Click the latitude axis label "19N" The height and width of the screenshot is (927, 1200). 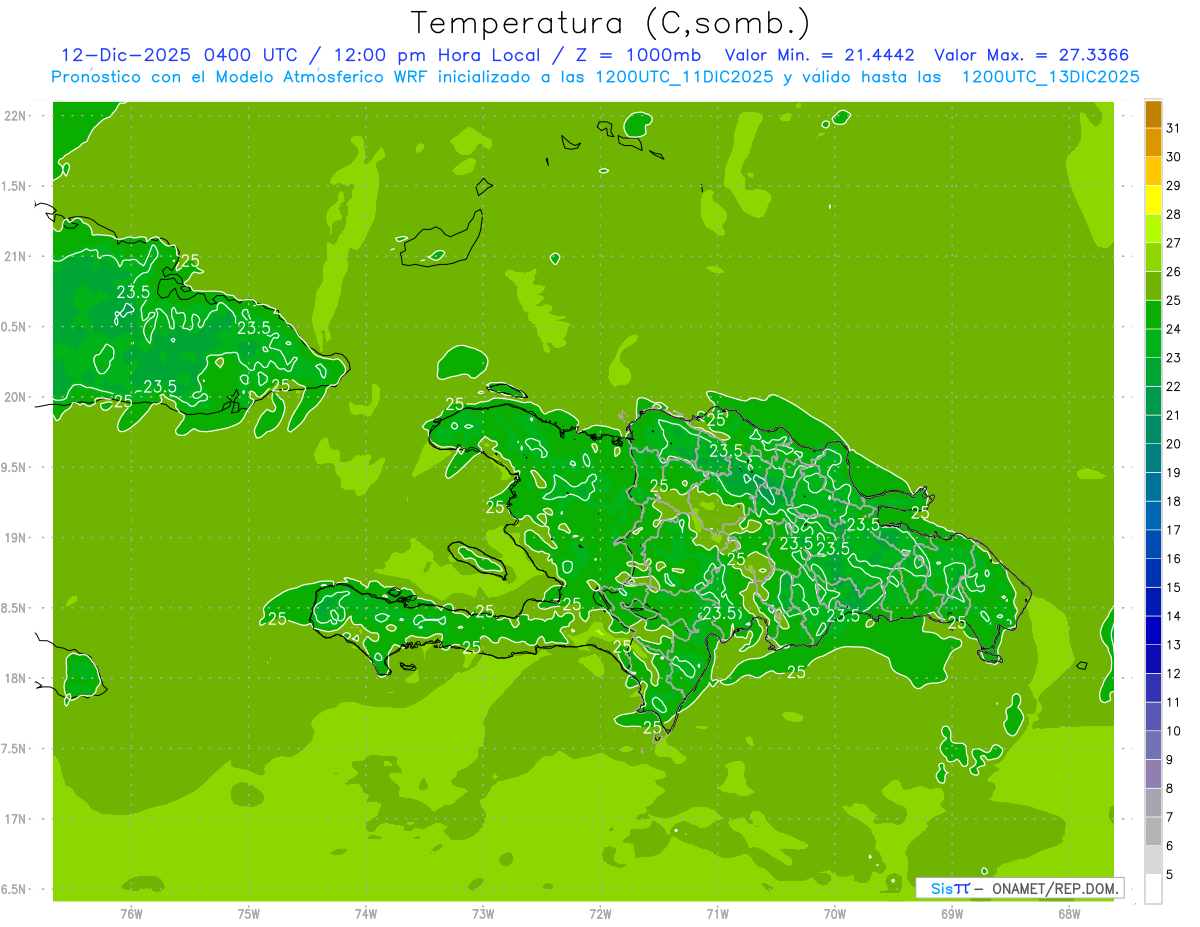16,538
